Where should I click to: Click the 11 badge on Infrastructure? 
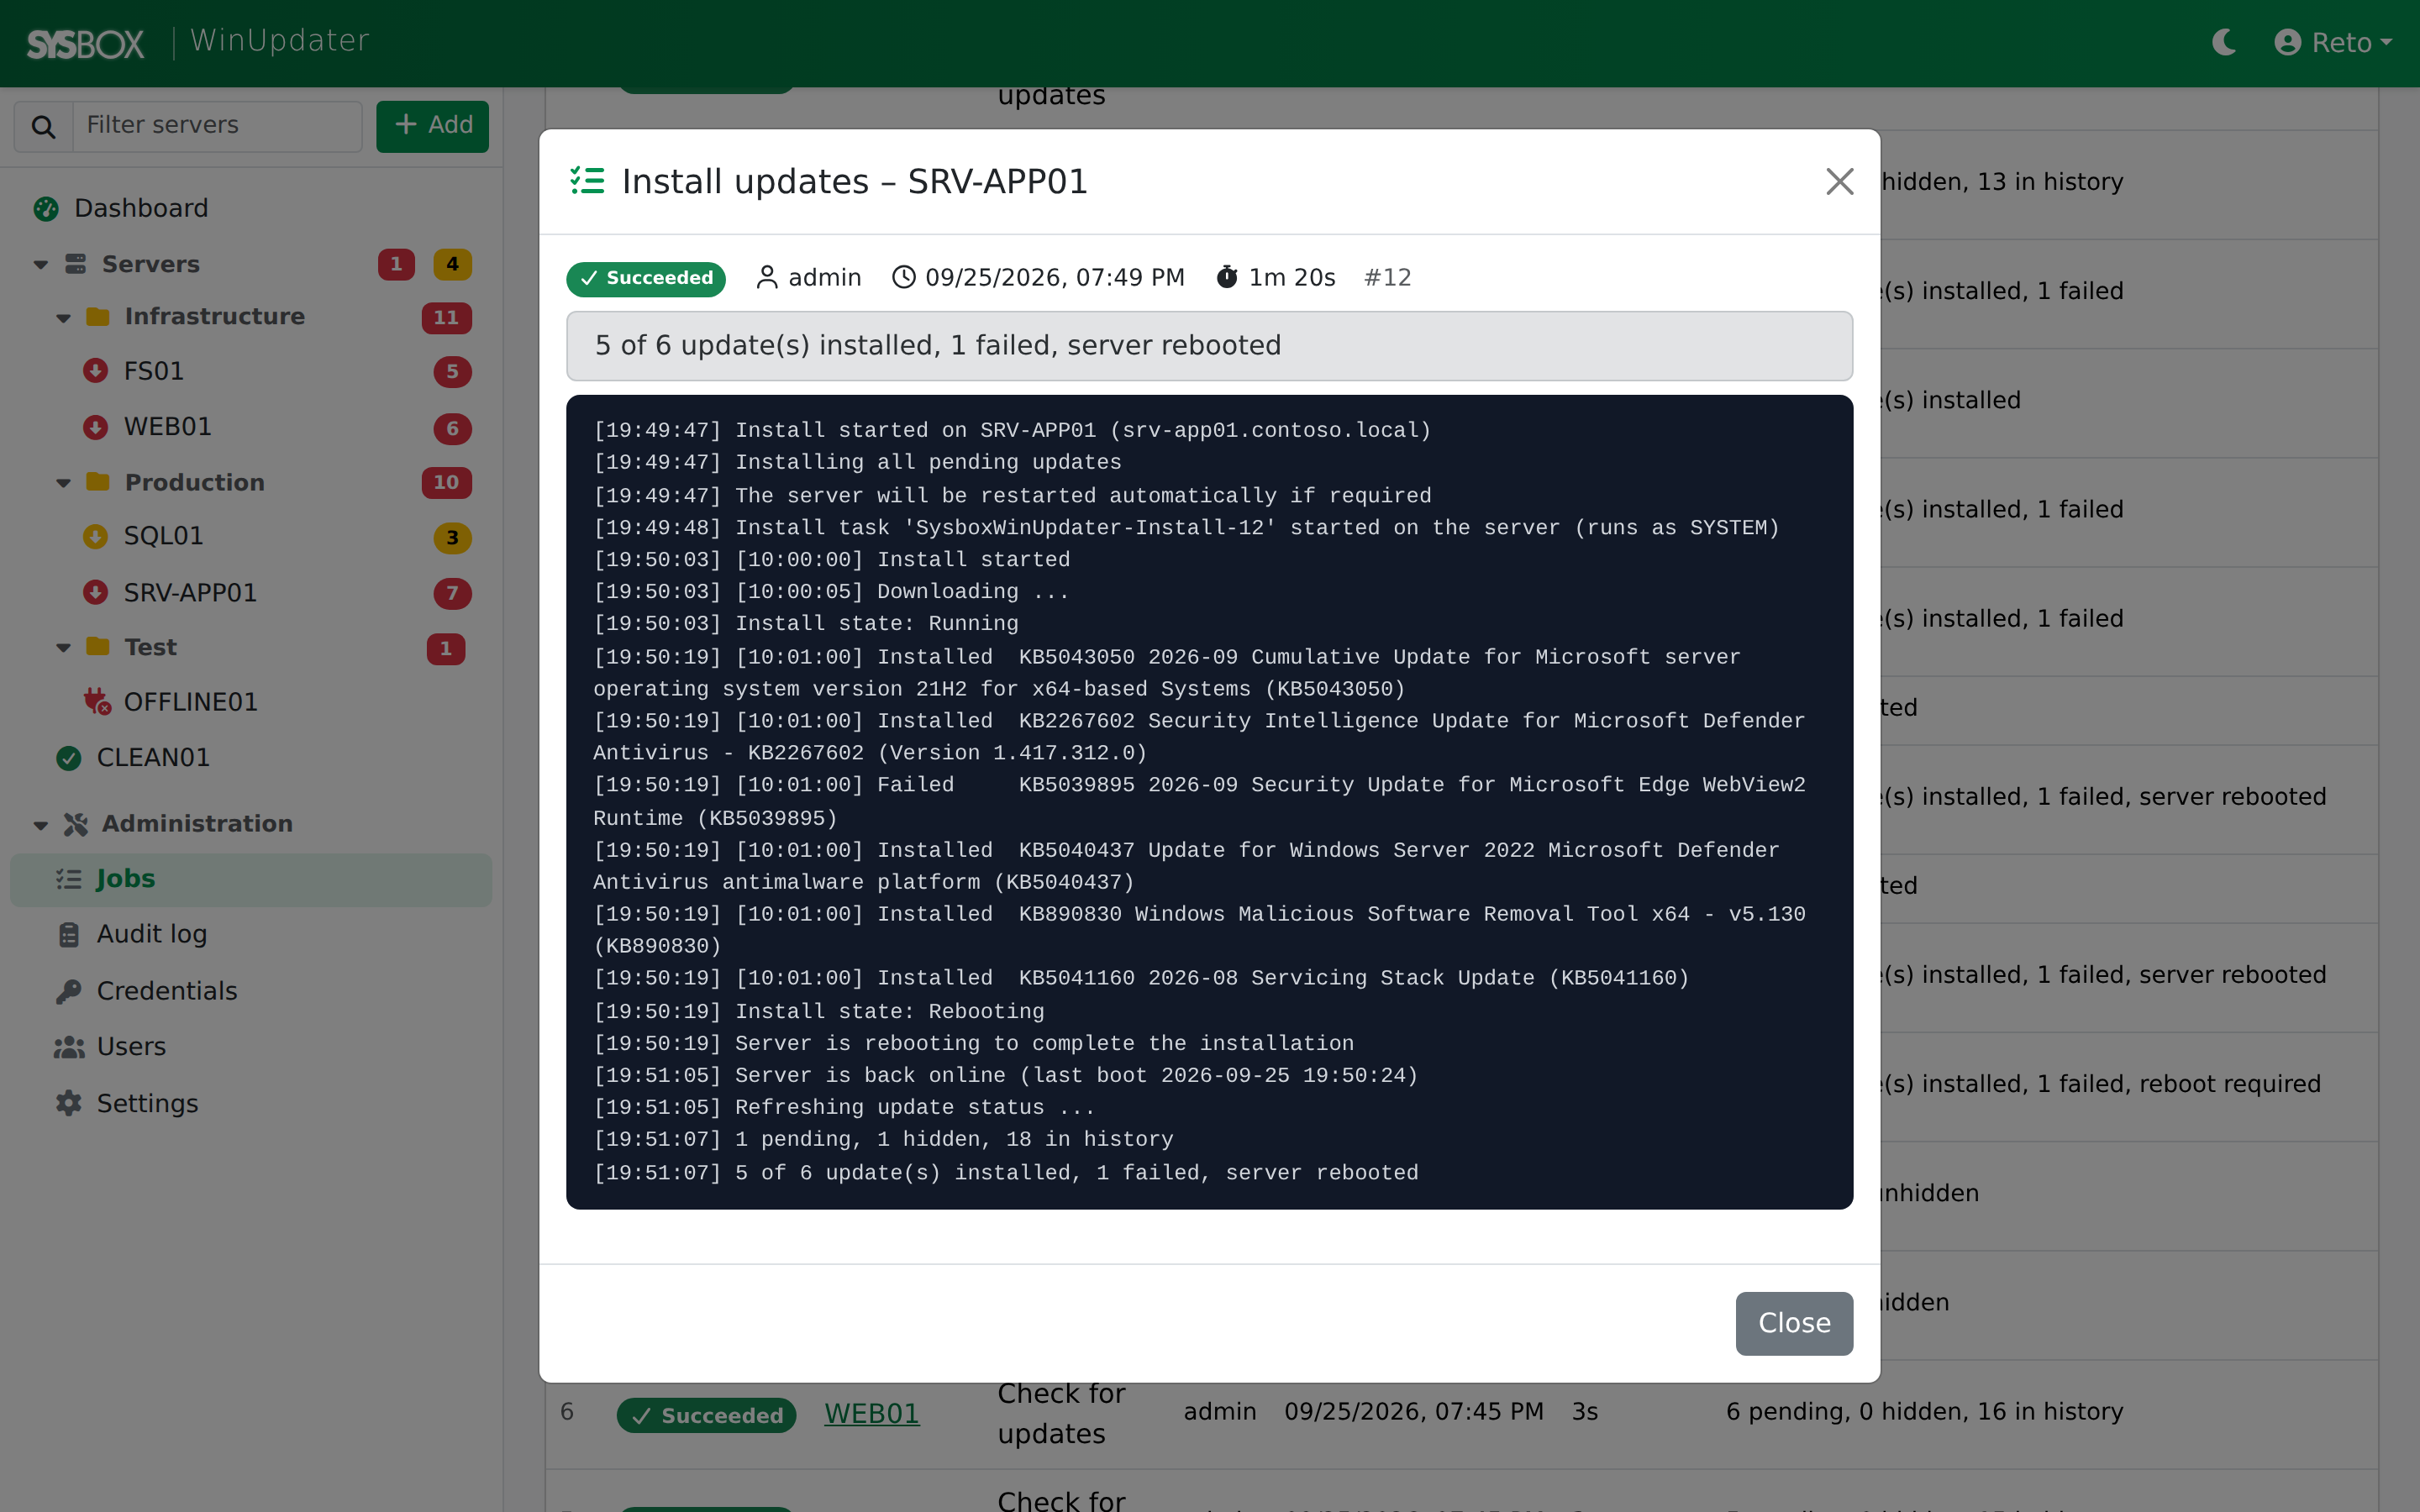446,318
